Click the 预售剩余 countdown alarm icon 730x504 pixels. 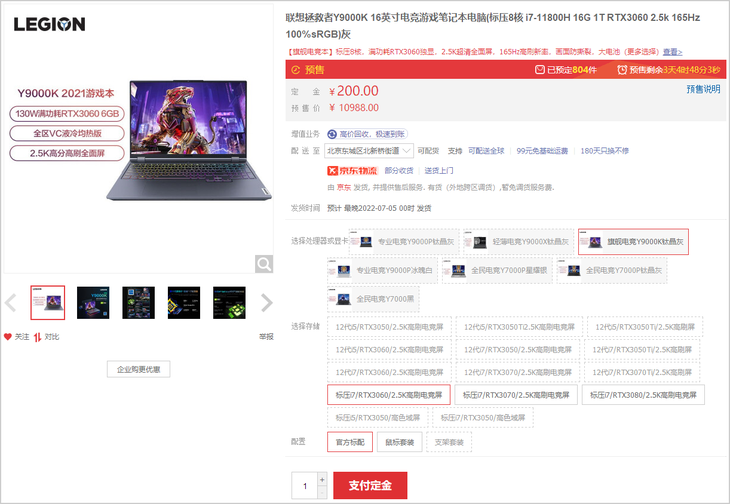[x=622, y=70]
